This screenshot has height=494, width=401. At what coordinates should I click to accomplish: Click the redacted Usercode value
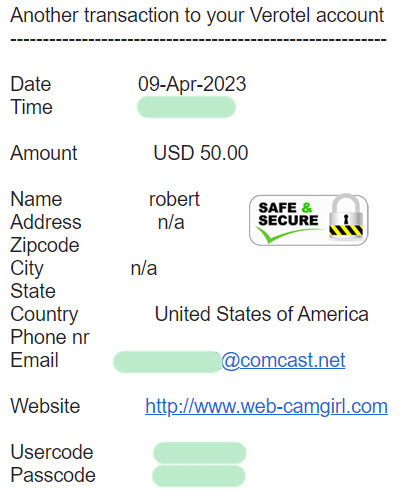(199, 453)
